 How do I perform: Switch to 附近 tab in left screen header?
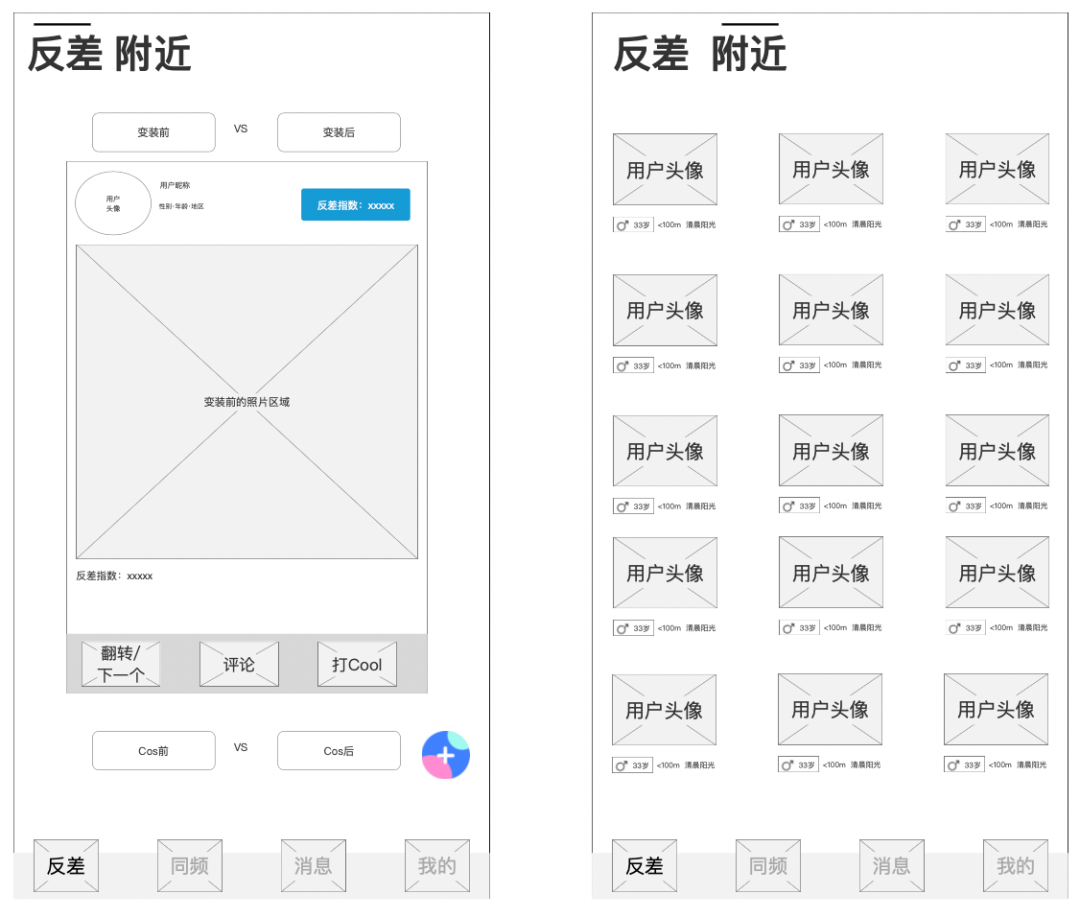(152, 54)
